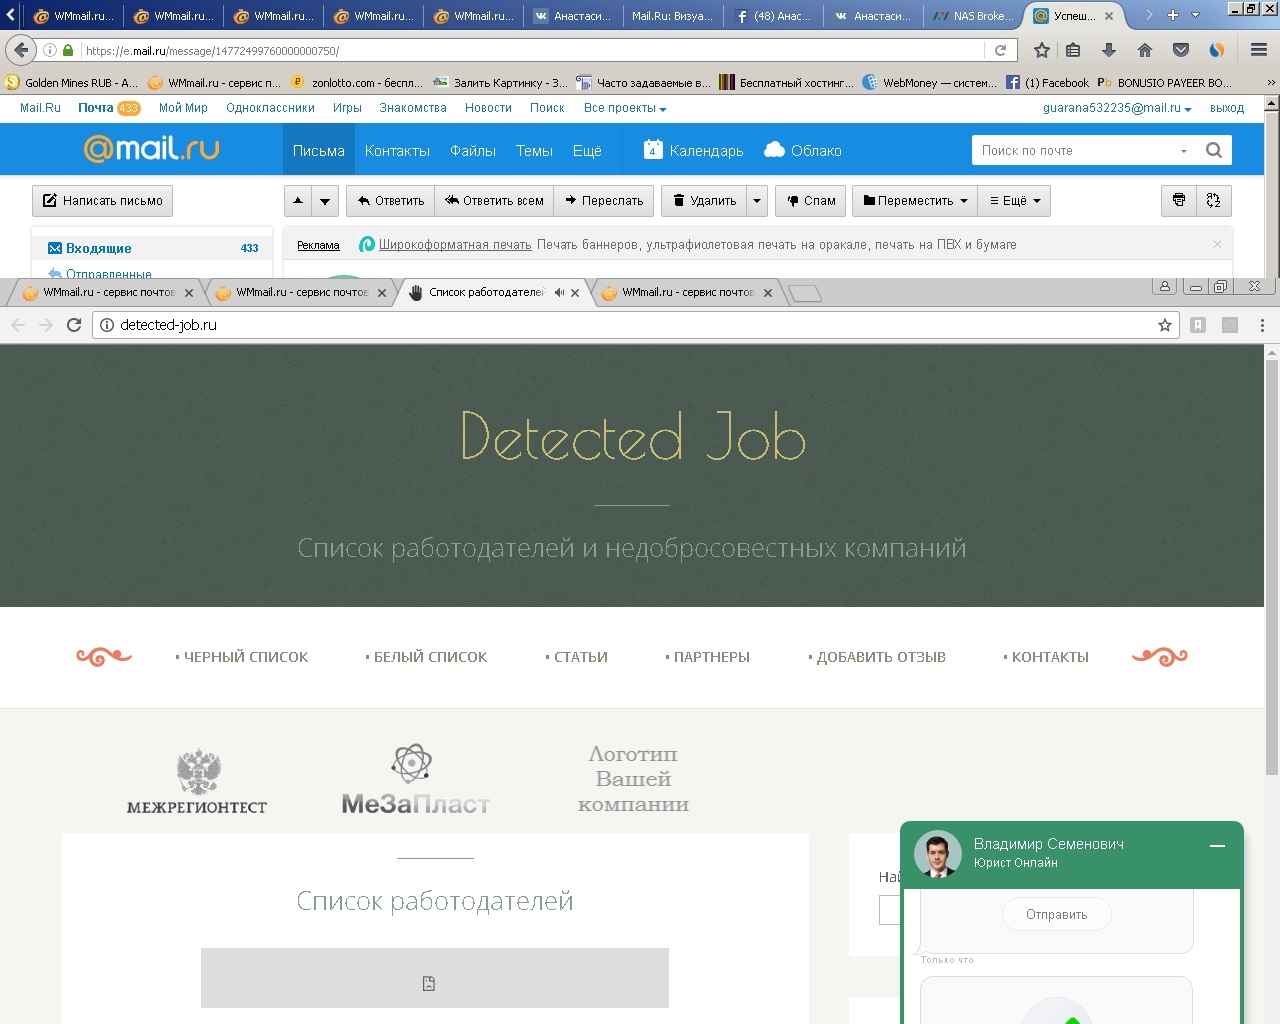This screenshot has height=1024, width=1280.
Task: Bookmark this page with Firefox star icon
Action: pos(1042,50)
